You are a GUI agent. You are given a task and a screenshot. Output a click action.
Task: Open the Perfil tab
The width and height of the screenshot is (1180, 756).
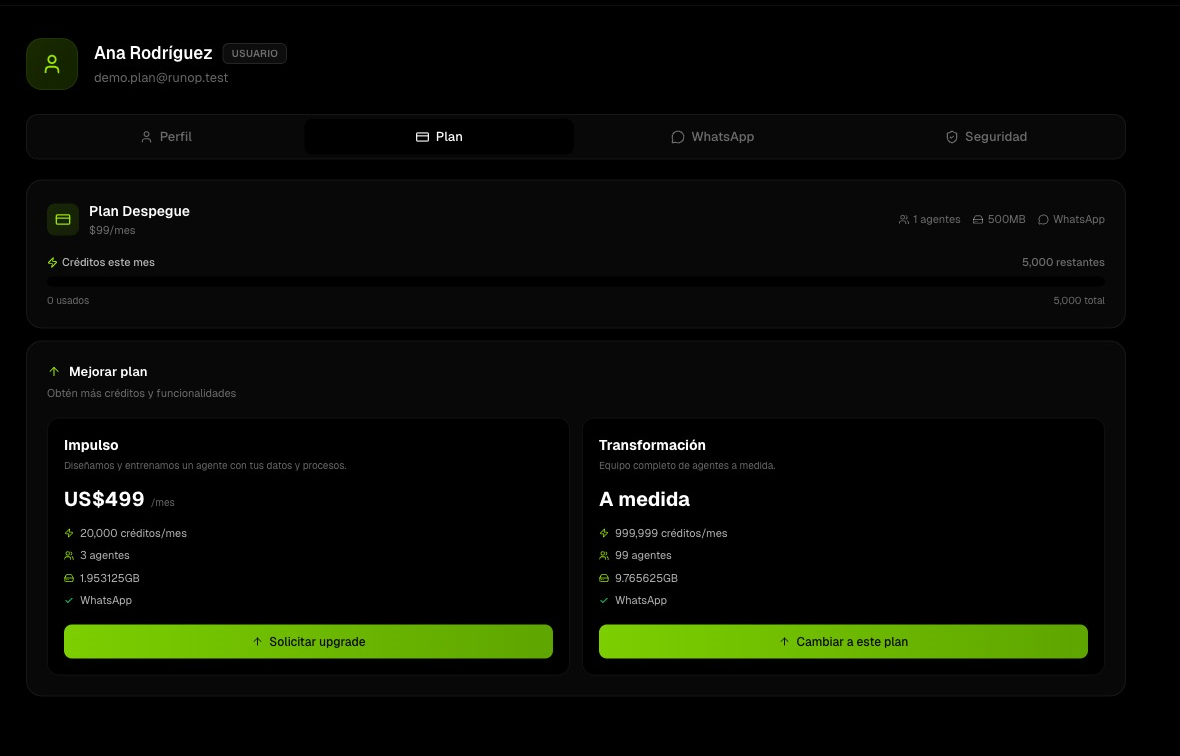point(166,137)
